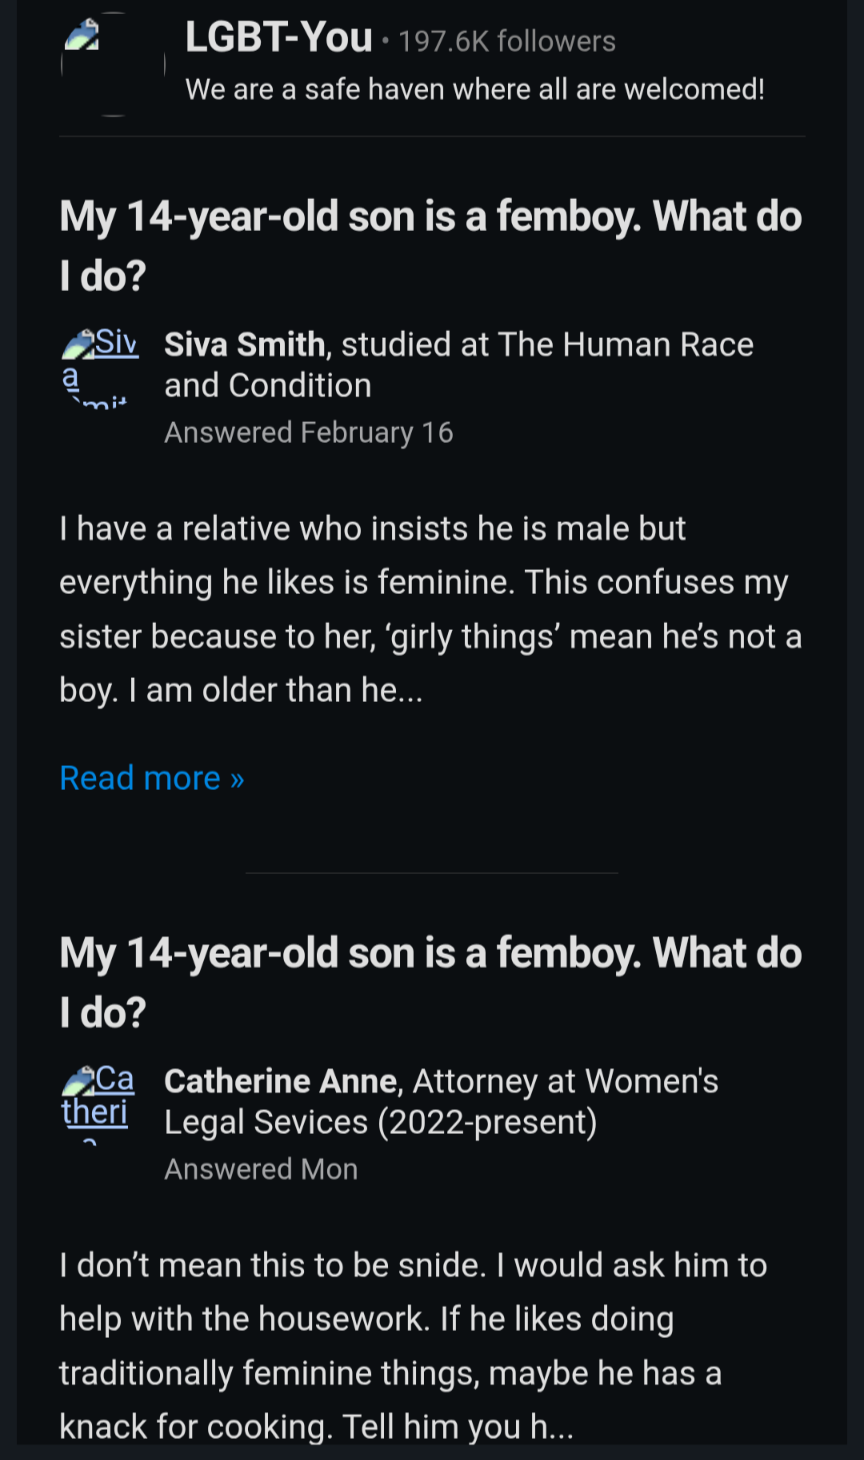The width and height of the screenshot is (864, 1460).
Task: Open the question title above Catherine Anne's answer
Action: [430, 981]
